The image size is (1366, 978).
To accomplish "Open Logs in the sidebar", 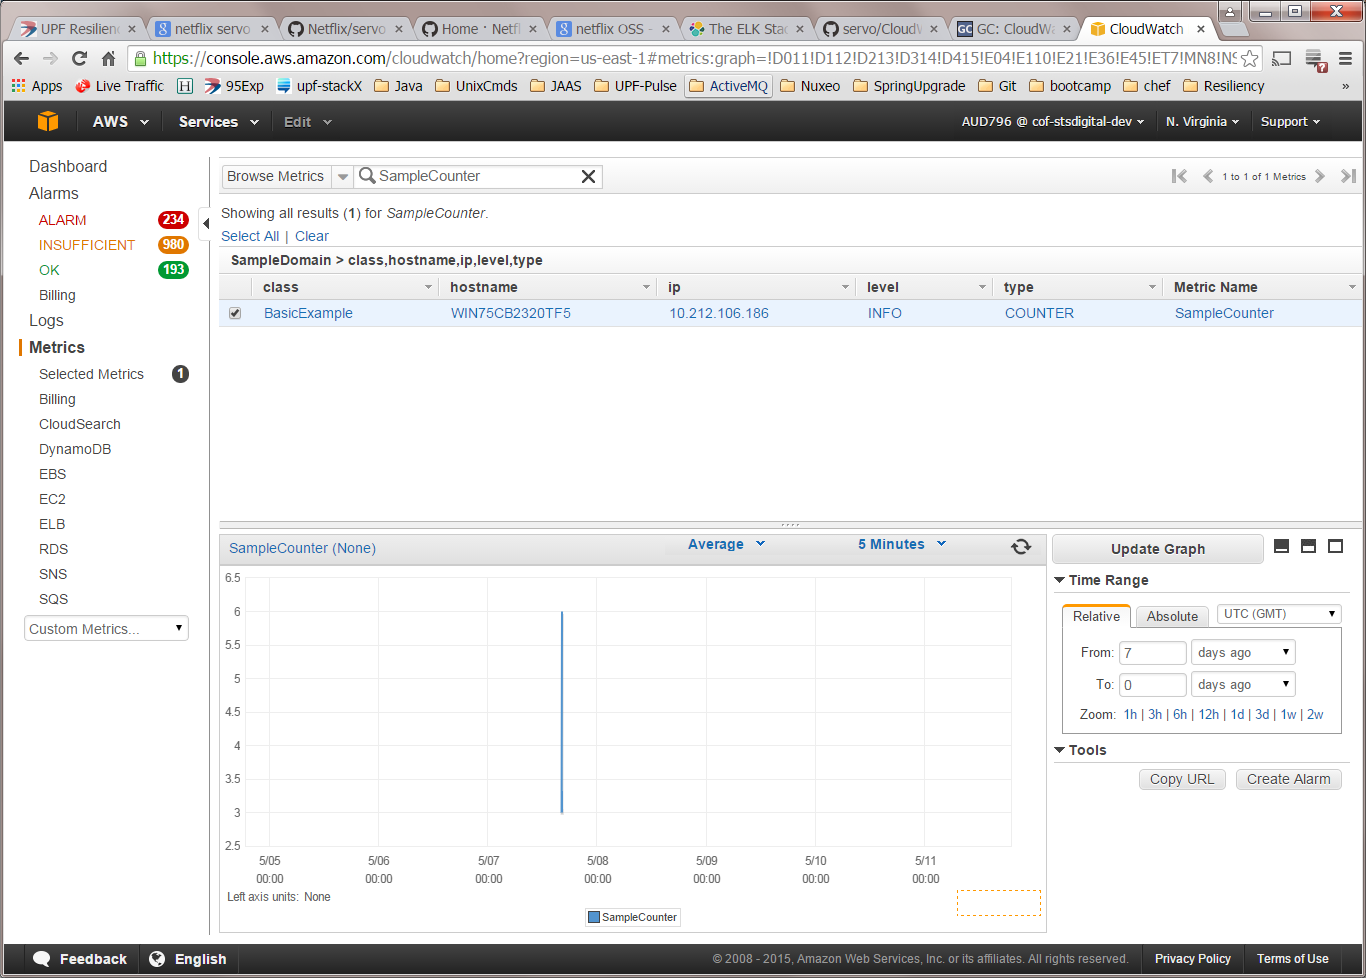I will pos(46,320).
